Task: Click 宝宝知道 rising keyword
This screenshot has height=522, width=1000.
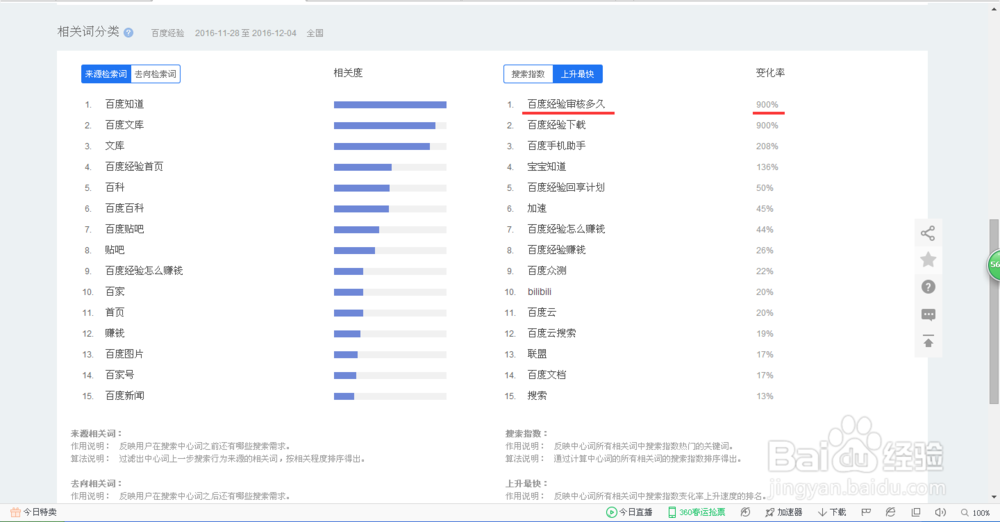Action: 547,167
